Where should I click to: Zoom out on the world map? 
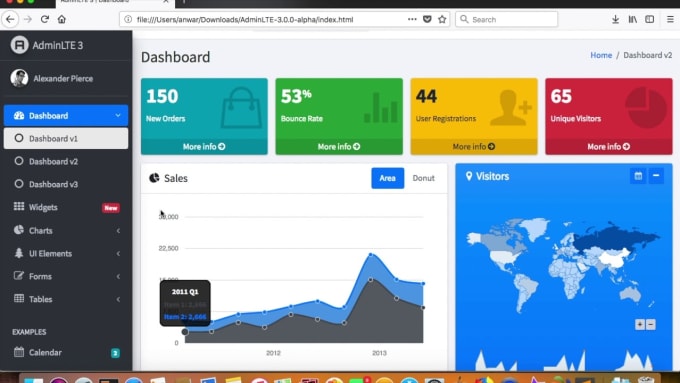point(651,324)
